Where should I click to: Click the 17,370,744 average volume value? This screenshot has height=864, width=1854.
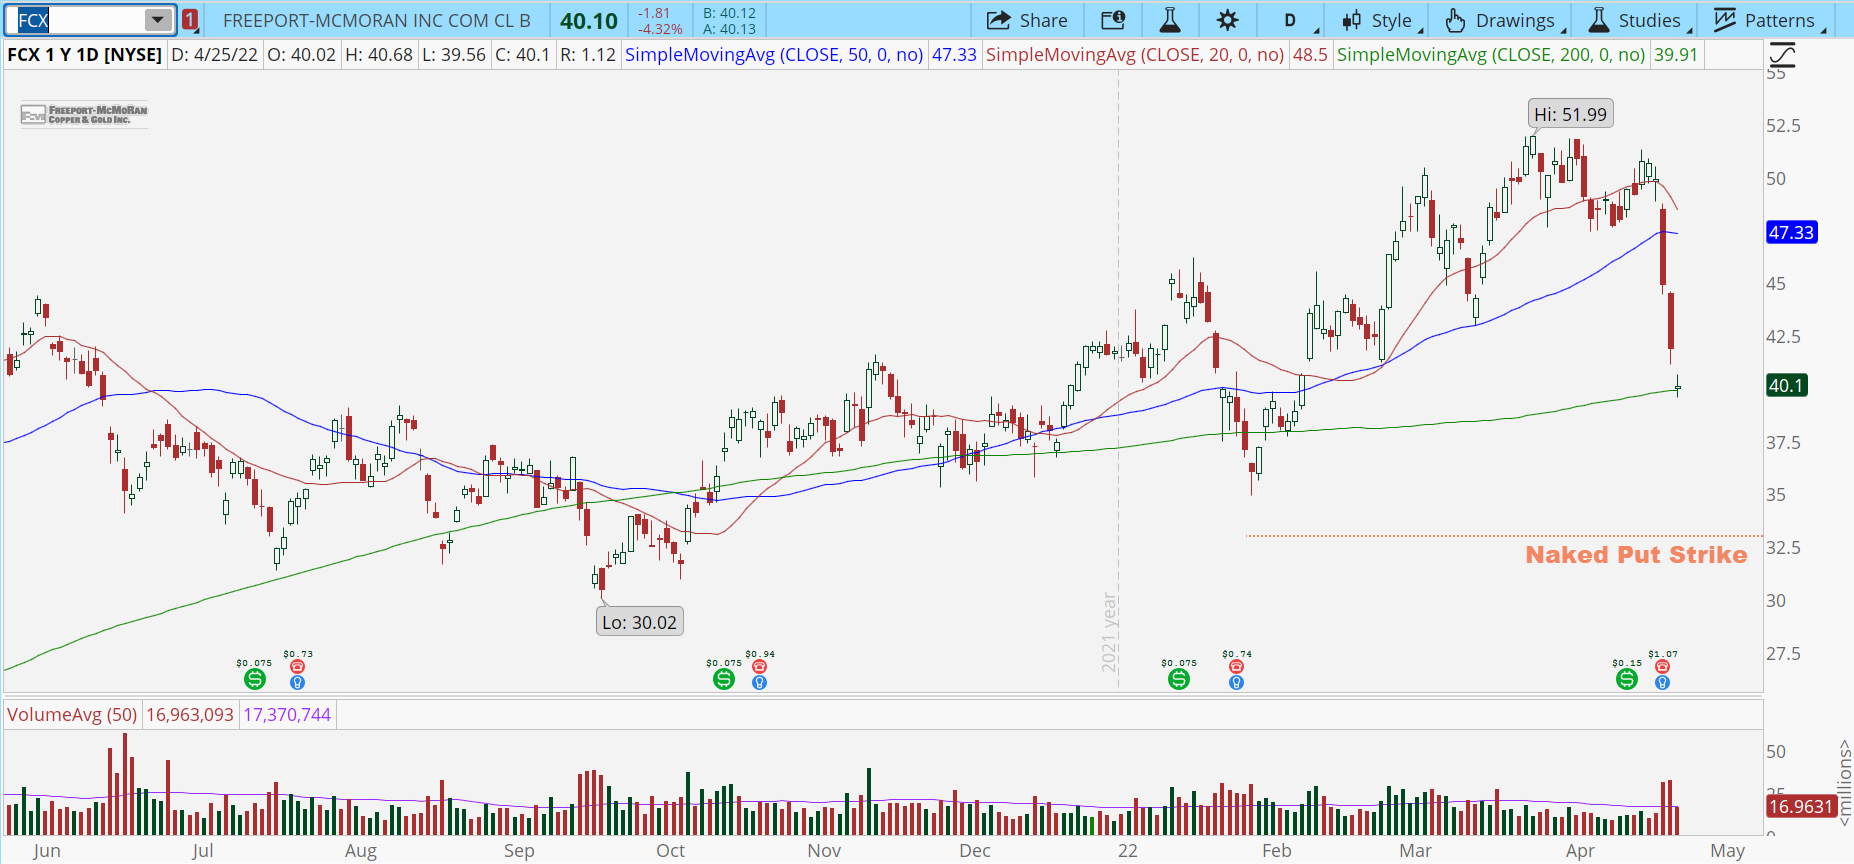click(287, 715)
